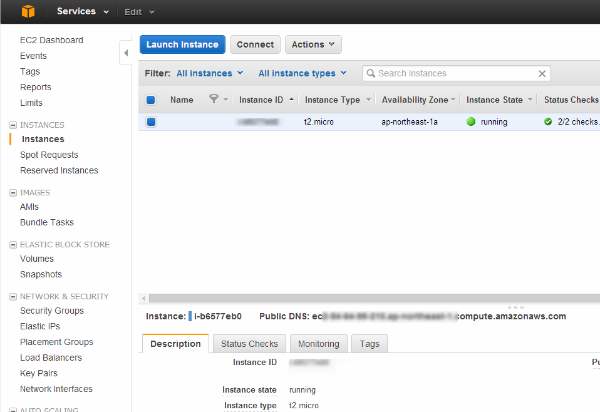Open Network Interfaces in the sidebar
This screenshot has height=412, width=600.
pos(56,389)
